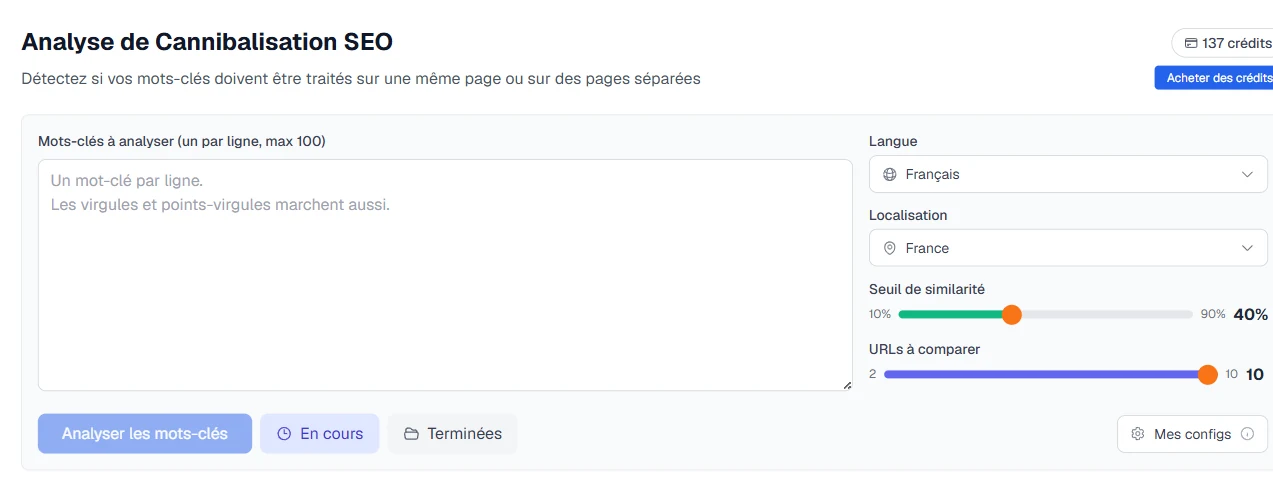The image size is (1273, 492).
Task: Click the textarea resize grip corner
Action: [x=846, y=384]
